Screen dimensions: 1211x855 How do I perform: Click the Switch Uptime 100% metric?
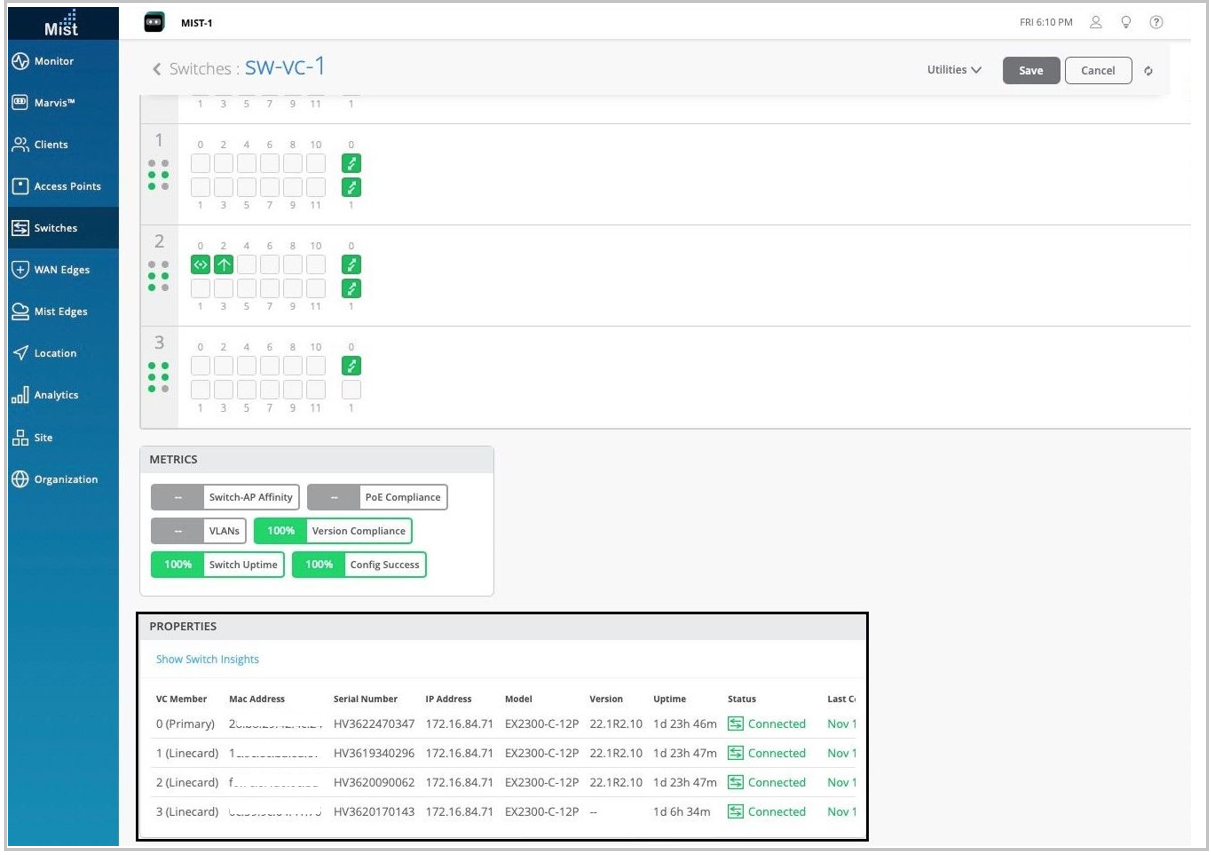click(x=218, y=565)
